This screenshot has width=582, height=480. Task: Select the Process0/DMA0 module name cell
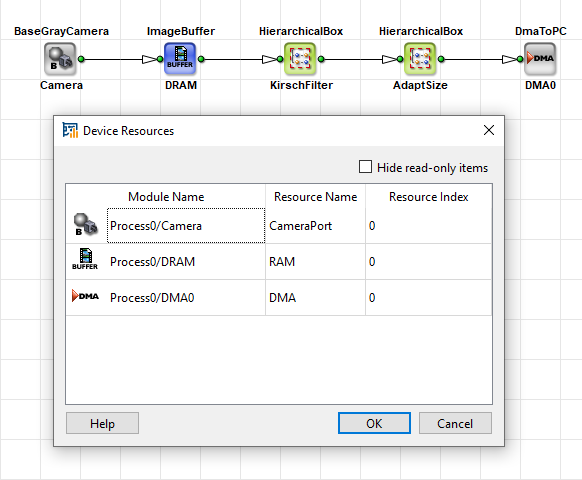(186, 298)
